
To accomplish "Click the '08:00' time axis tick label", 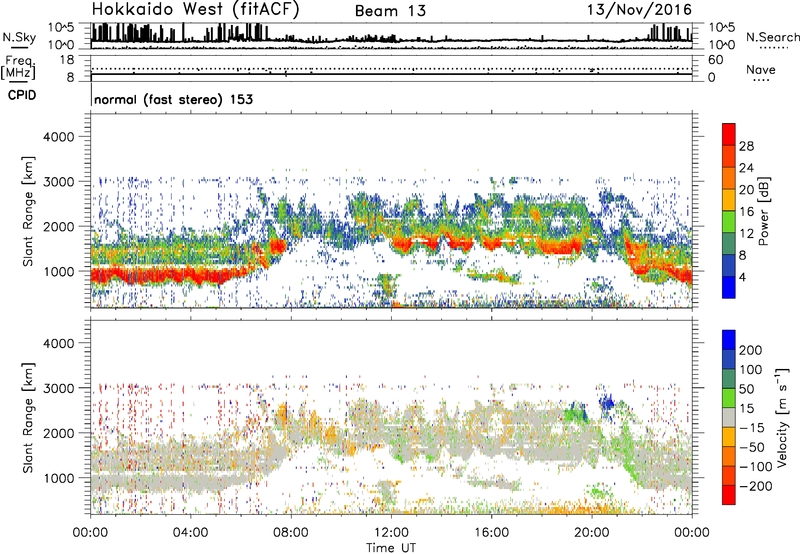I will click(291, 533).
